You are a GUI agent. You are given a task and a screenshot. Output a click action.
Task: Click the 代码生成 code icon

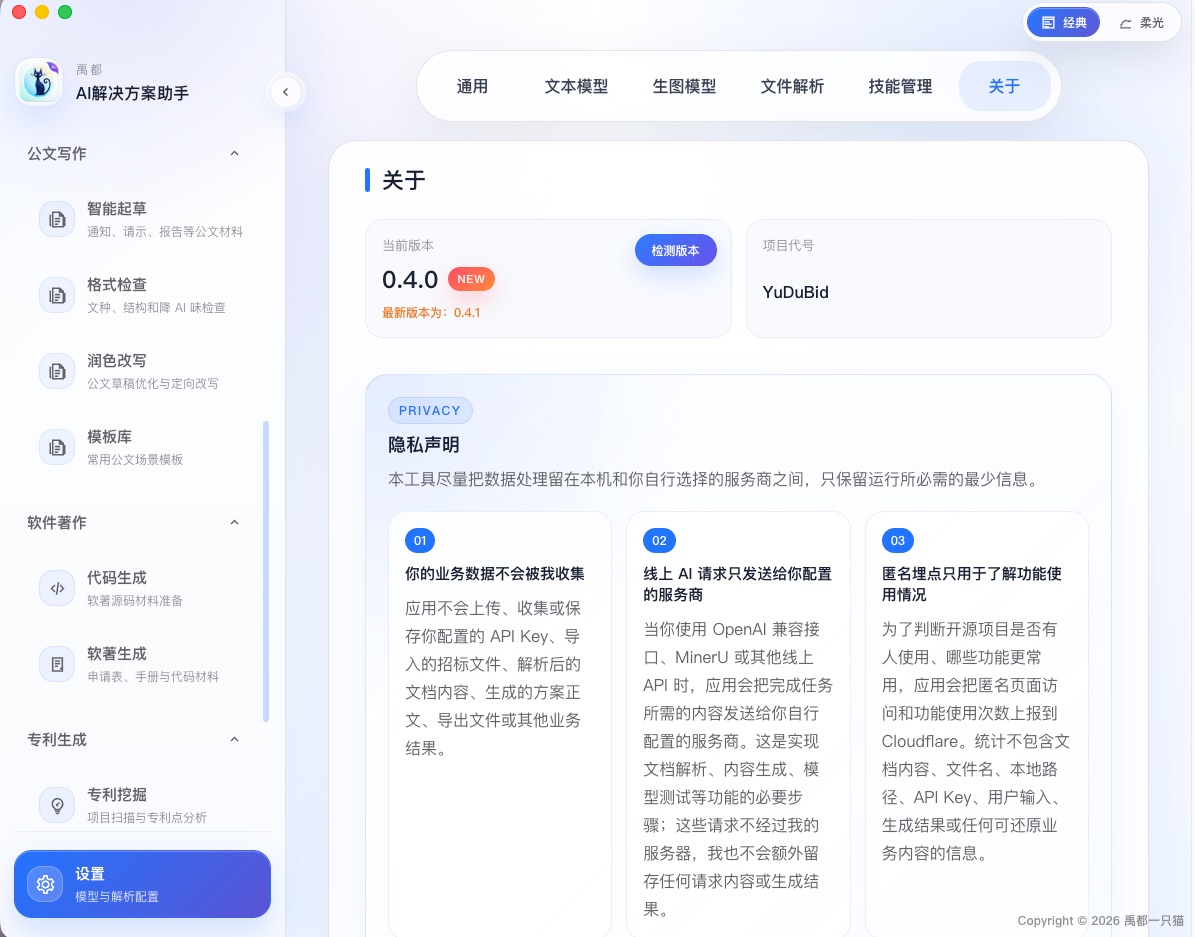[57, 588]
